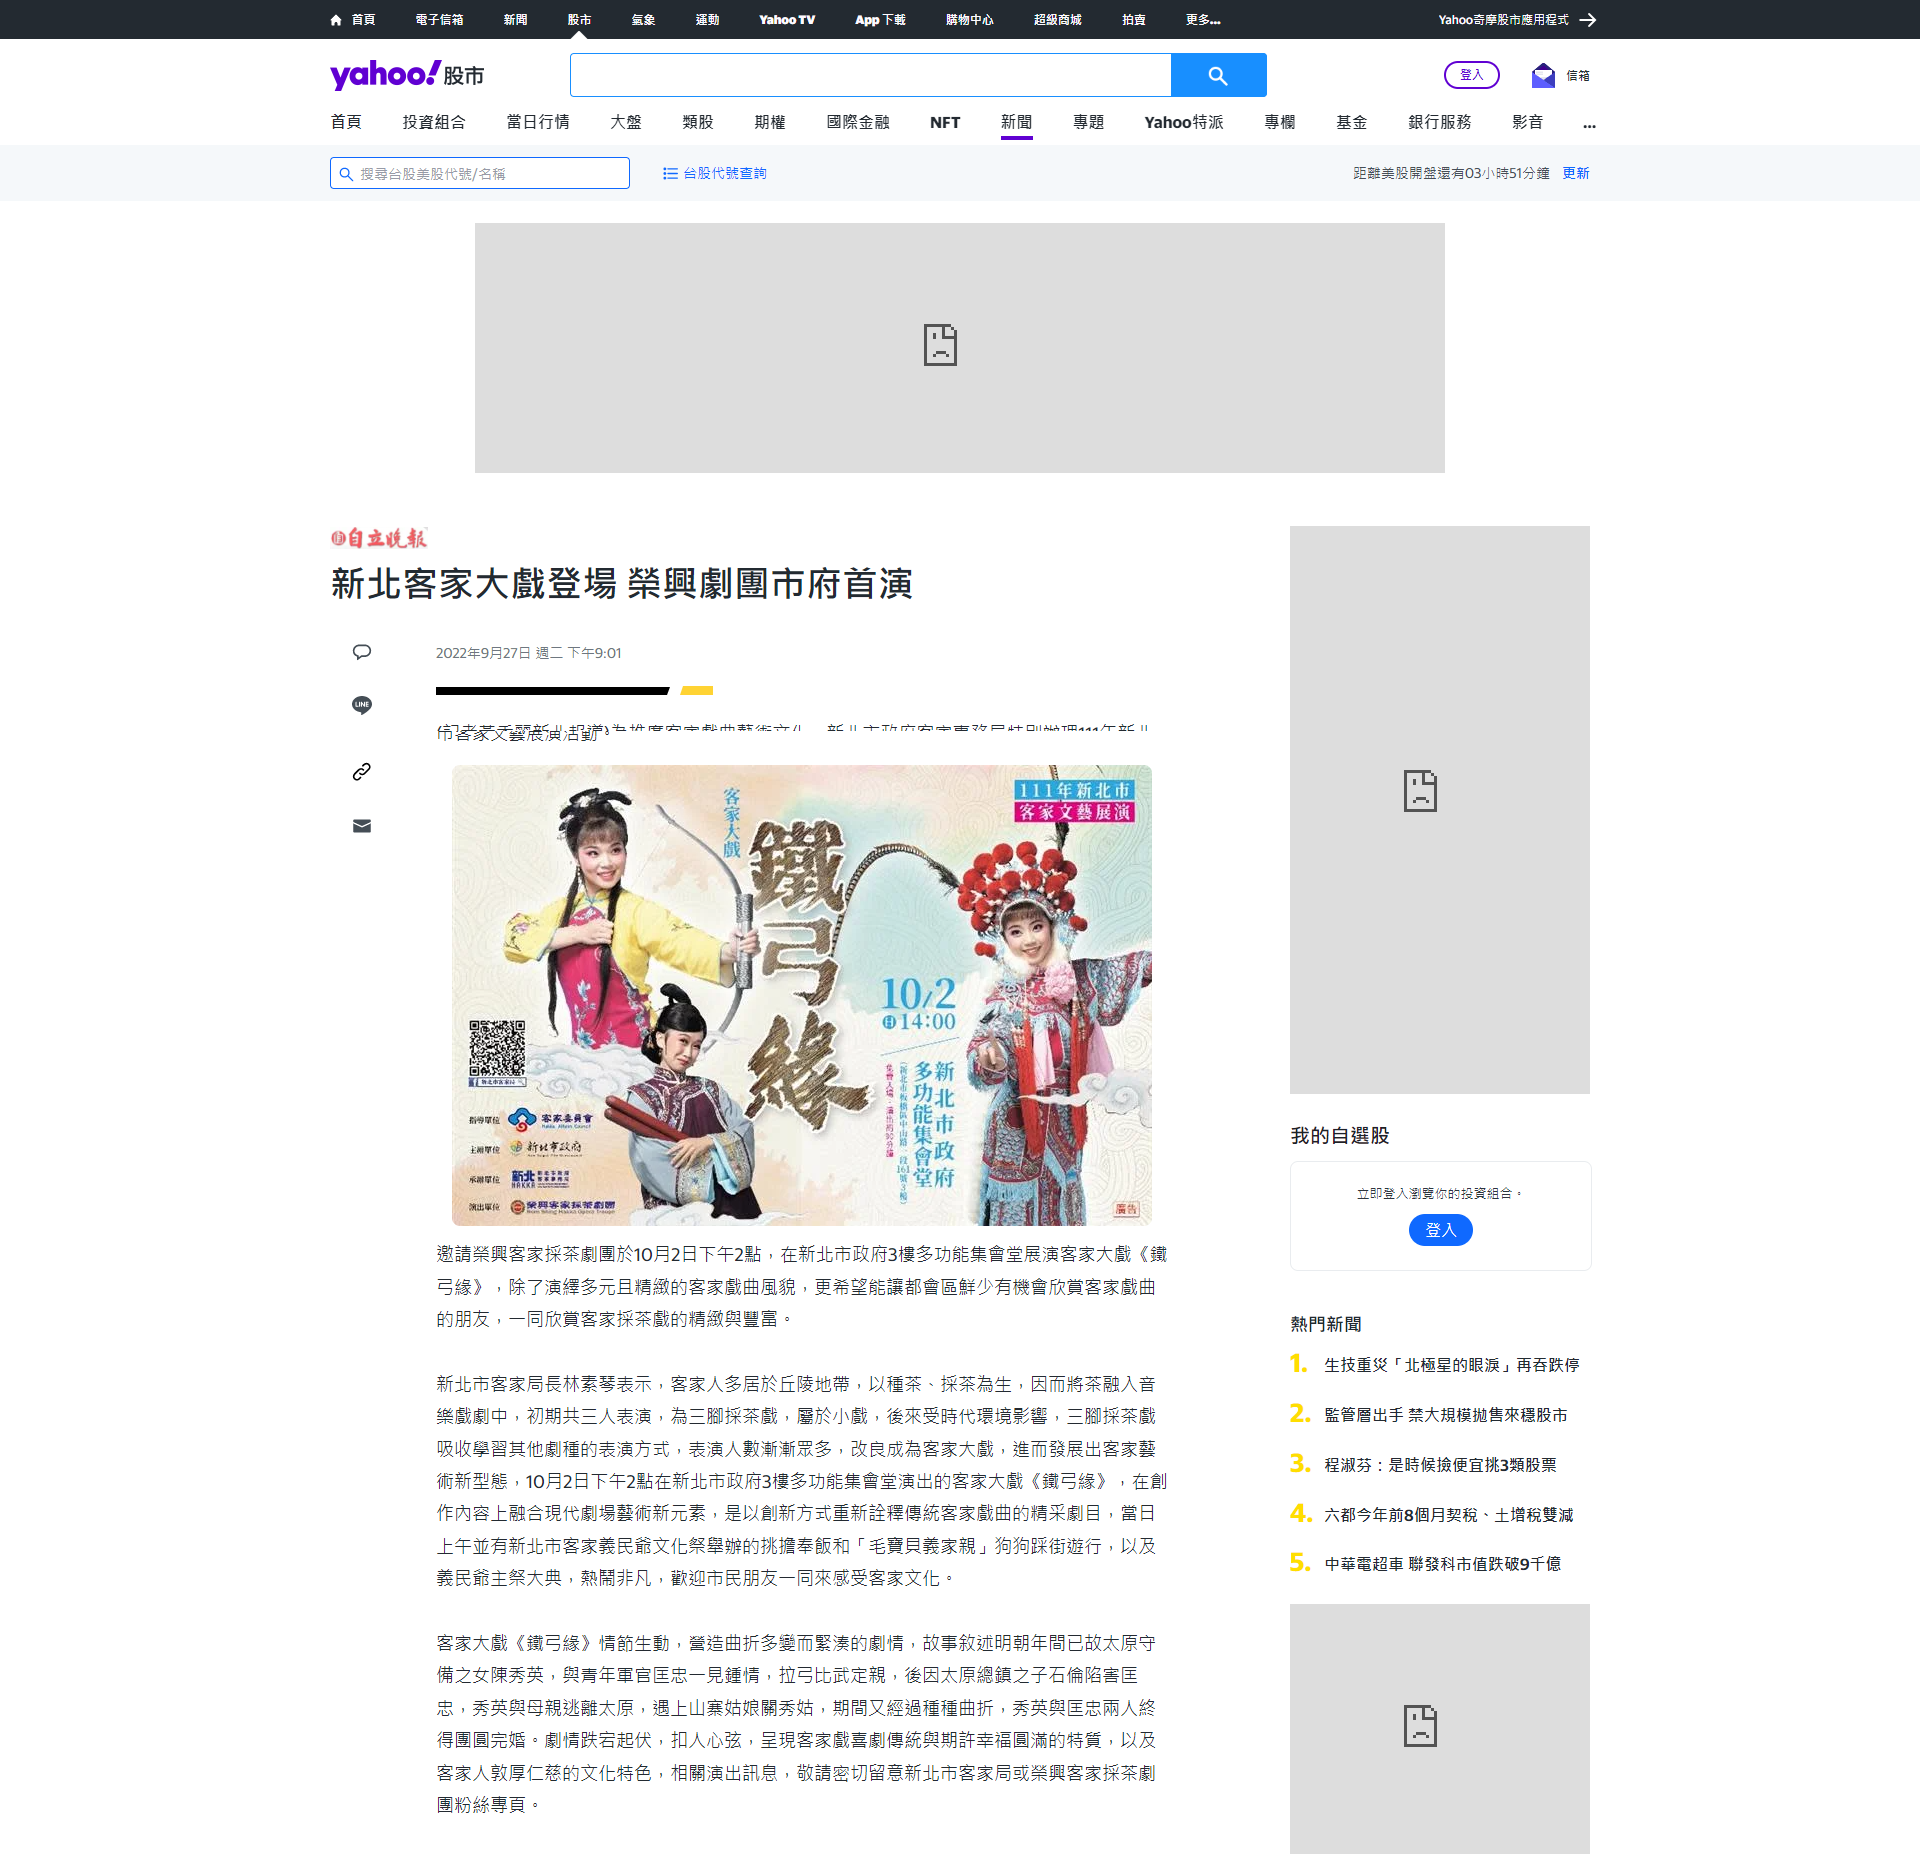1920x1864 pixels.
Task: Open the 新聞 navigation tab
Action: coord(1017,122)
